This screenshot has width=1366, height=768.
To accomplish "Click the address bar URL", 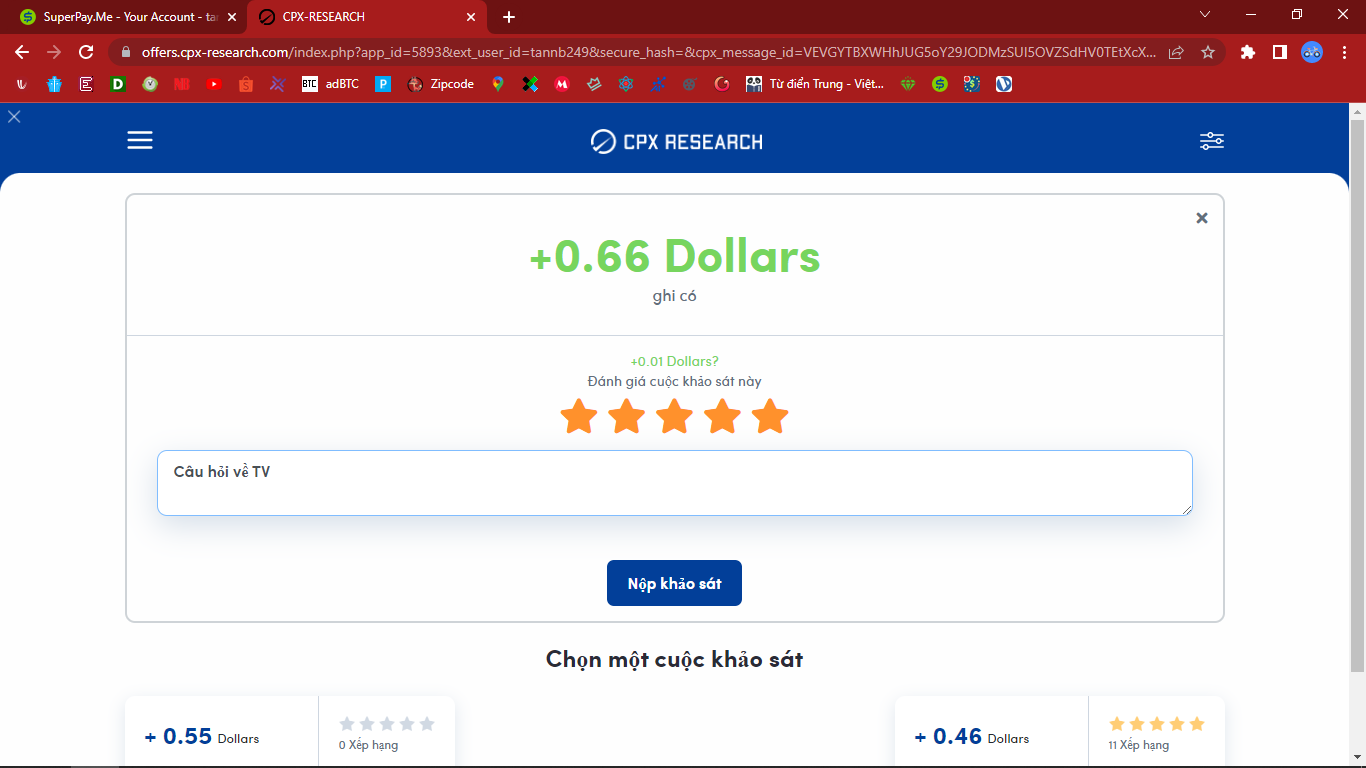I will [649, 52].
